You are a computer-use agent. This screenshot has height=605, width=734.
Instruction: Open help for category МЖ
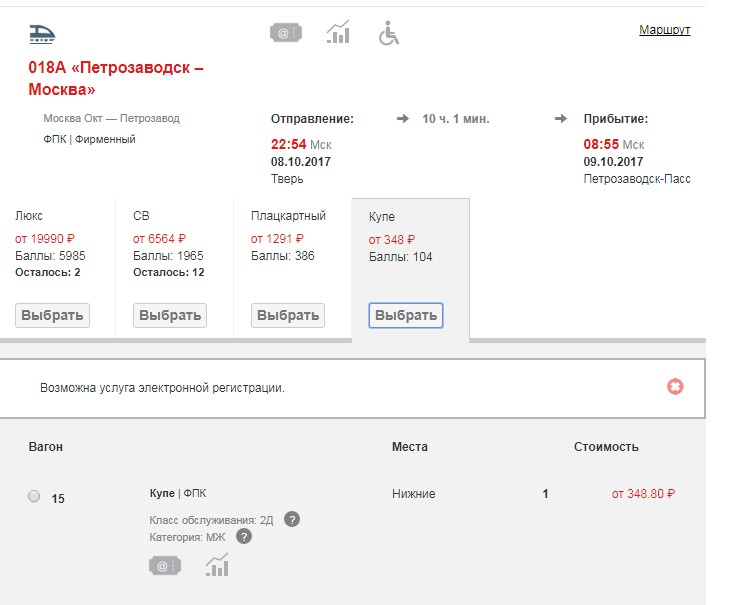pyautogui.click(x=243, y=536)
